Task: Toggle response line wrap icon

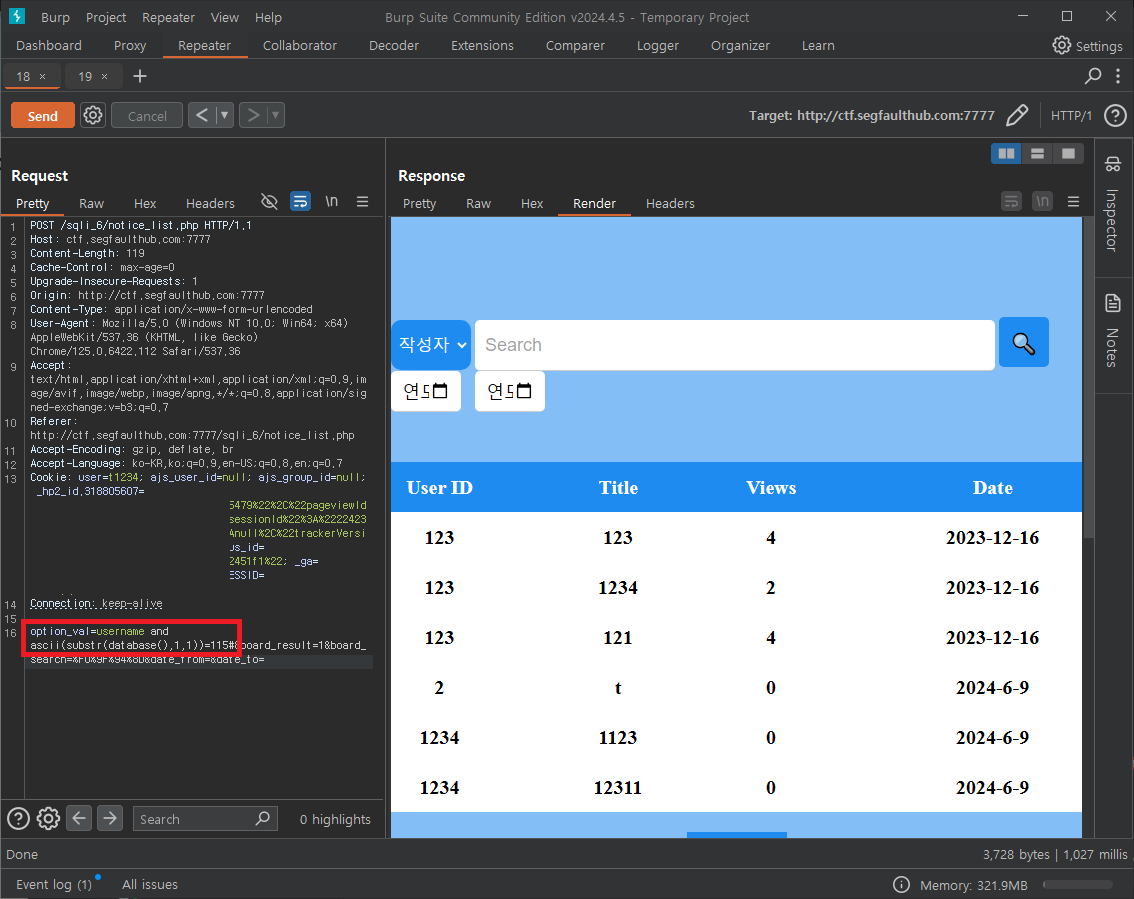Action: point(1011,201)
